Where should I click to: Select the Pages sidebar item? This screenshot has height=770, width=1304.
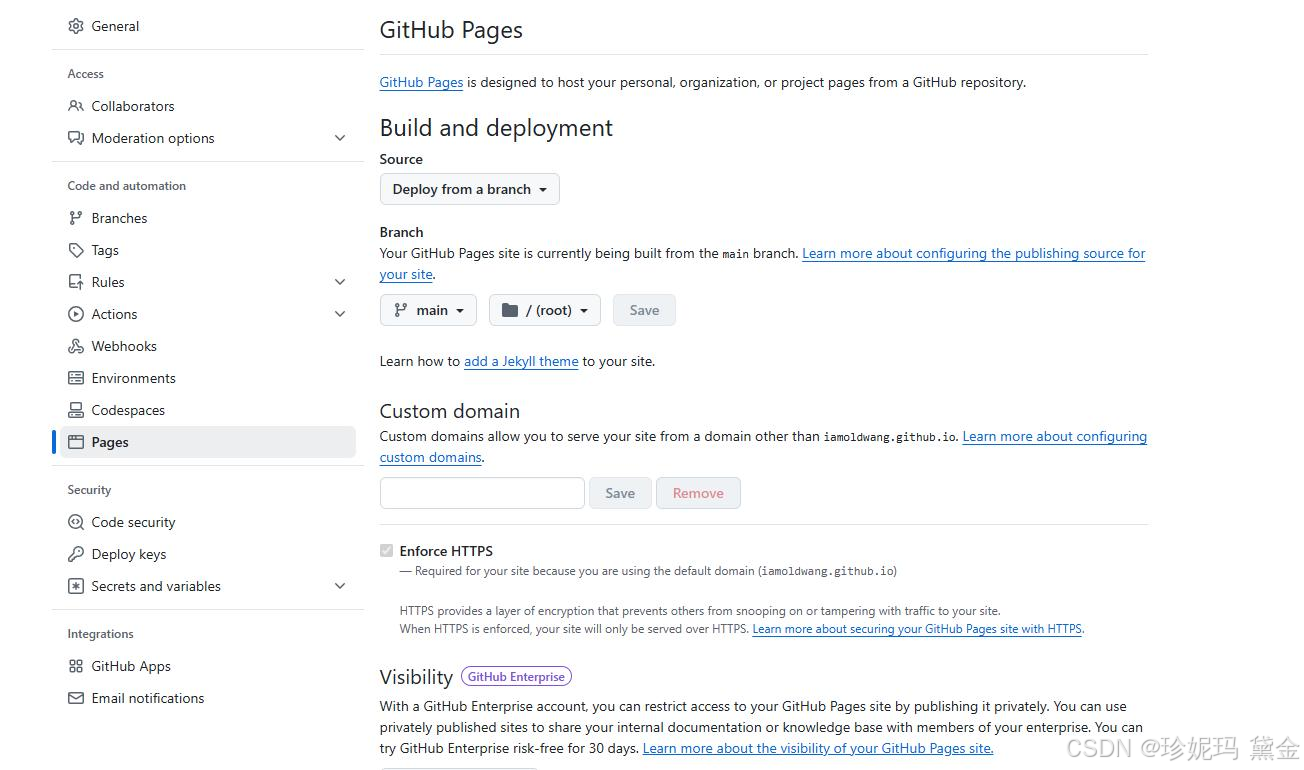point(207,442)
